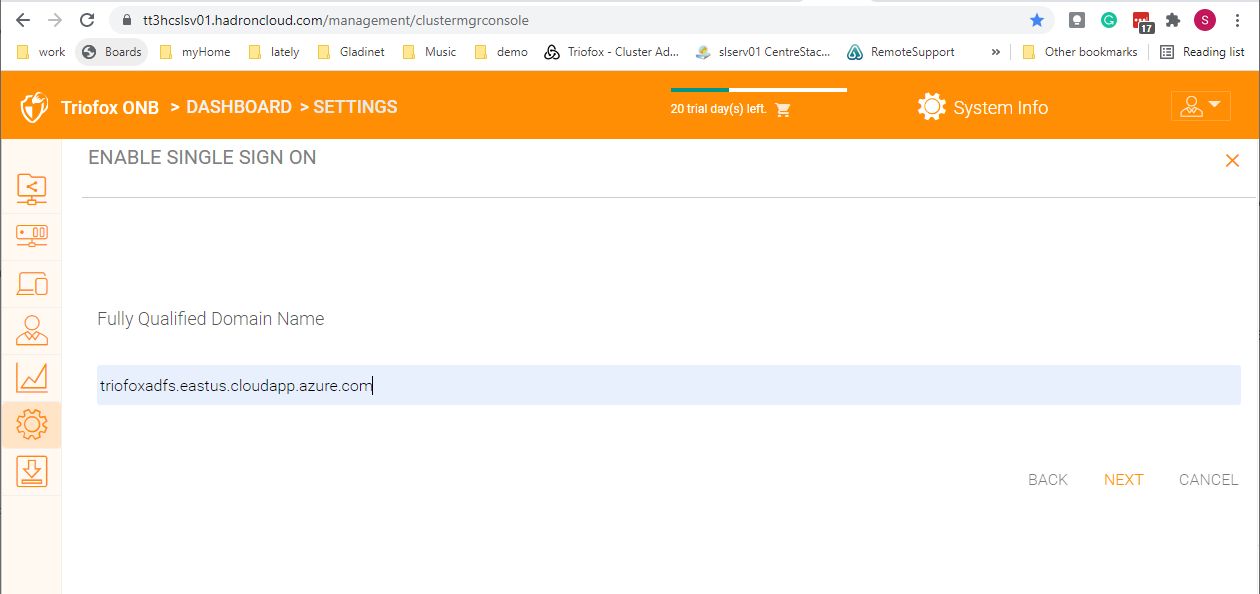Click the CANCEL button
The image size is (1260, 594).
coord(1209,480)
